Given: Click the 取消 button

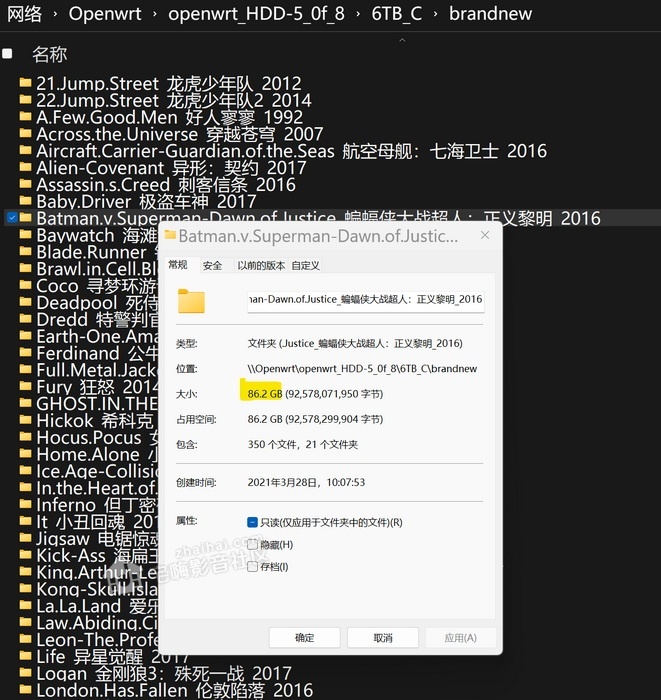Looking at the screenshot, I should pos(383,638).
